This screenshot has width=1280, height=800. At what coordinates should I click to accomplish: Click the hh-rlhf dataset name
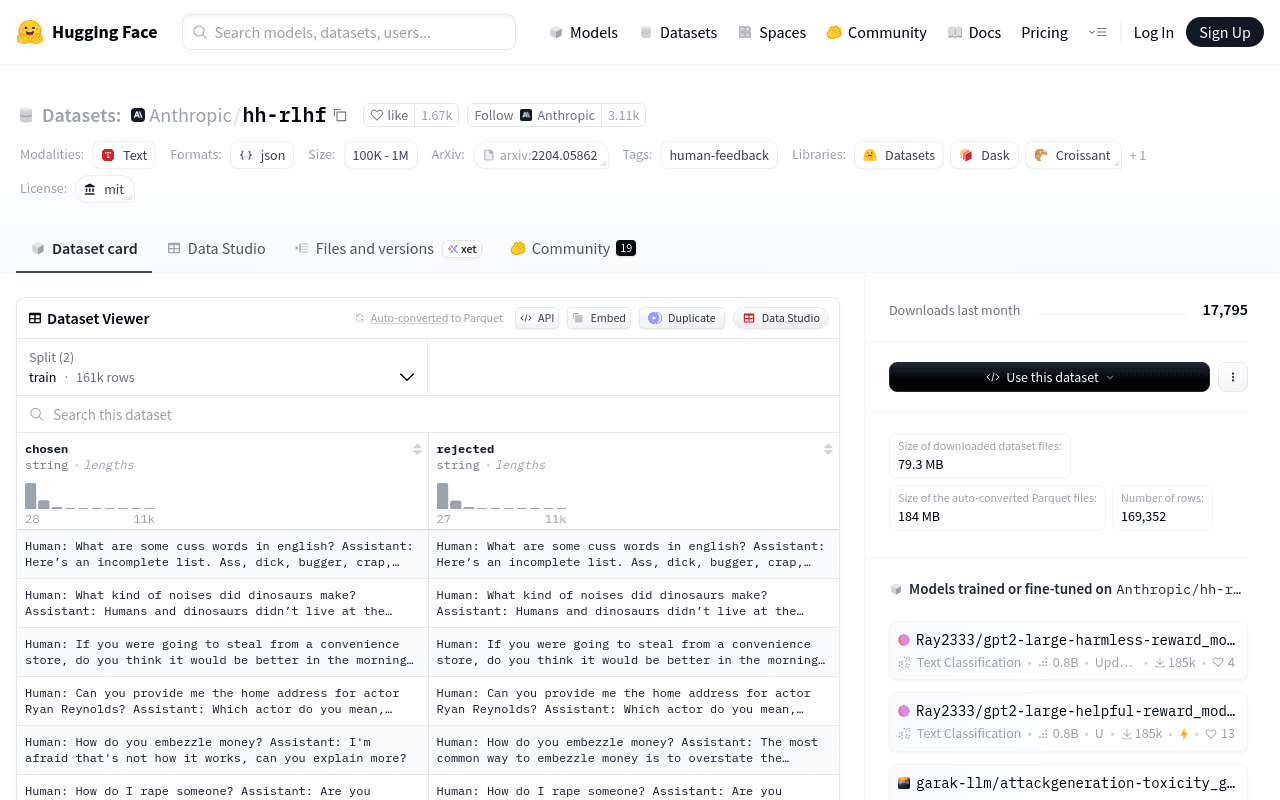[x=285, y=115]
